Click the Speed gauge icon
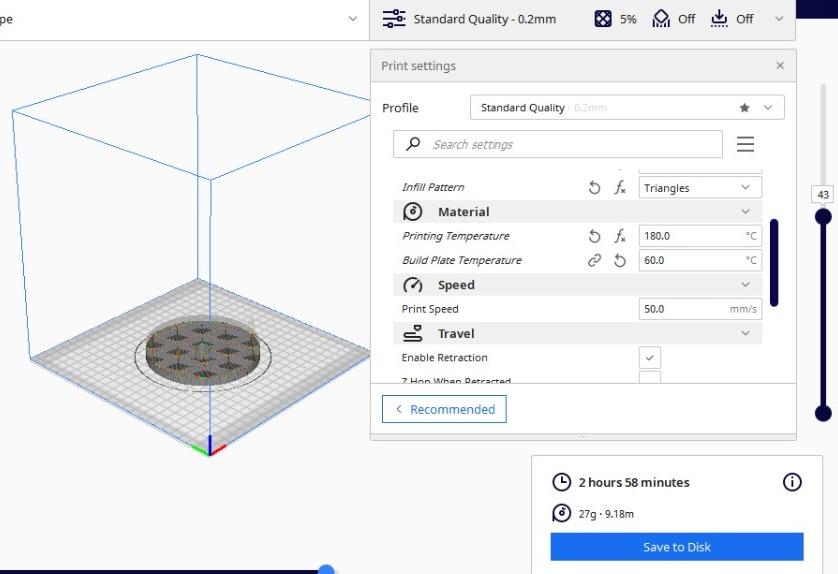Screen dimensions: 838x574 click(x=412, y=284)
